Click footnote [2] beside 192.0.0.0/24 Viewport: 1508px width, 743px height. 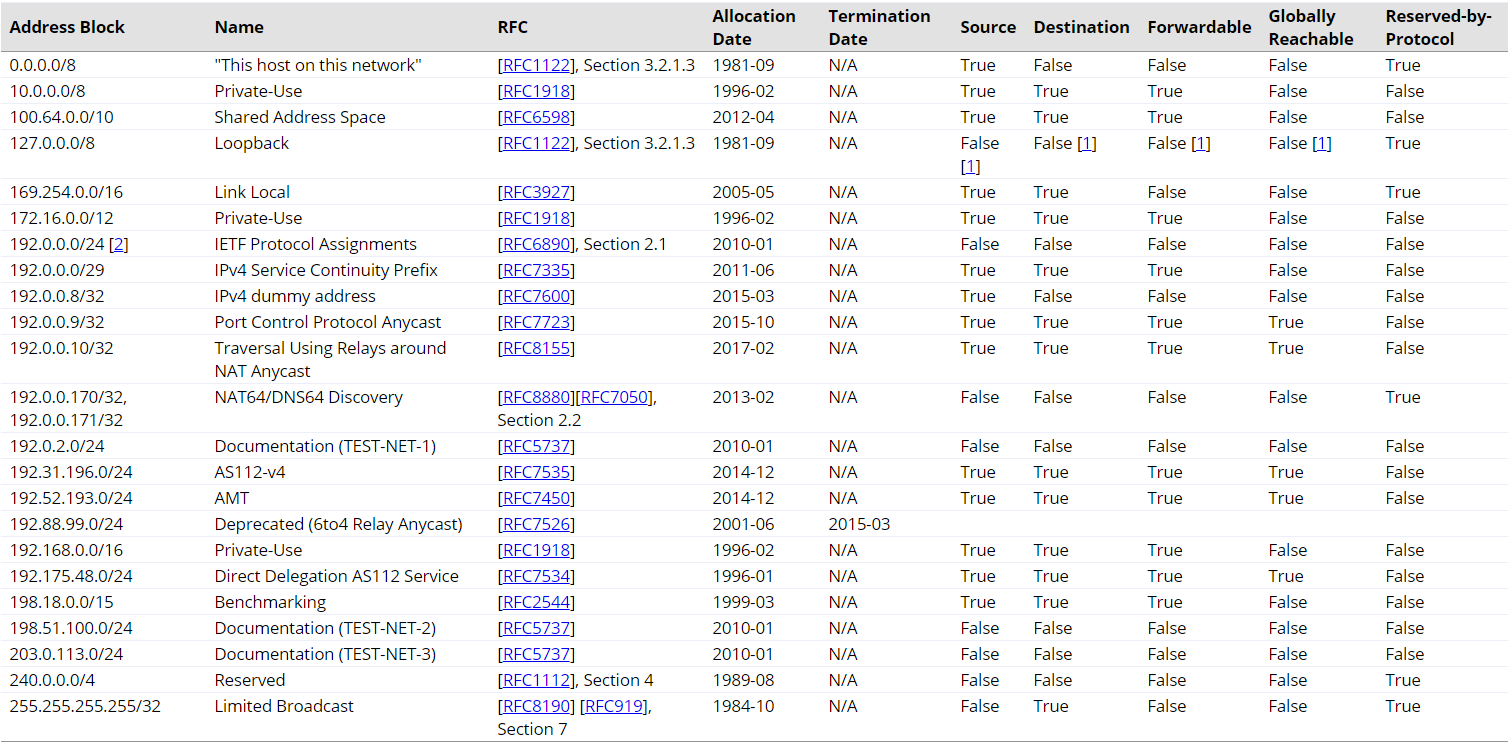point(119,244)
